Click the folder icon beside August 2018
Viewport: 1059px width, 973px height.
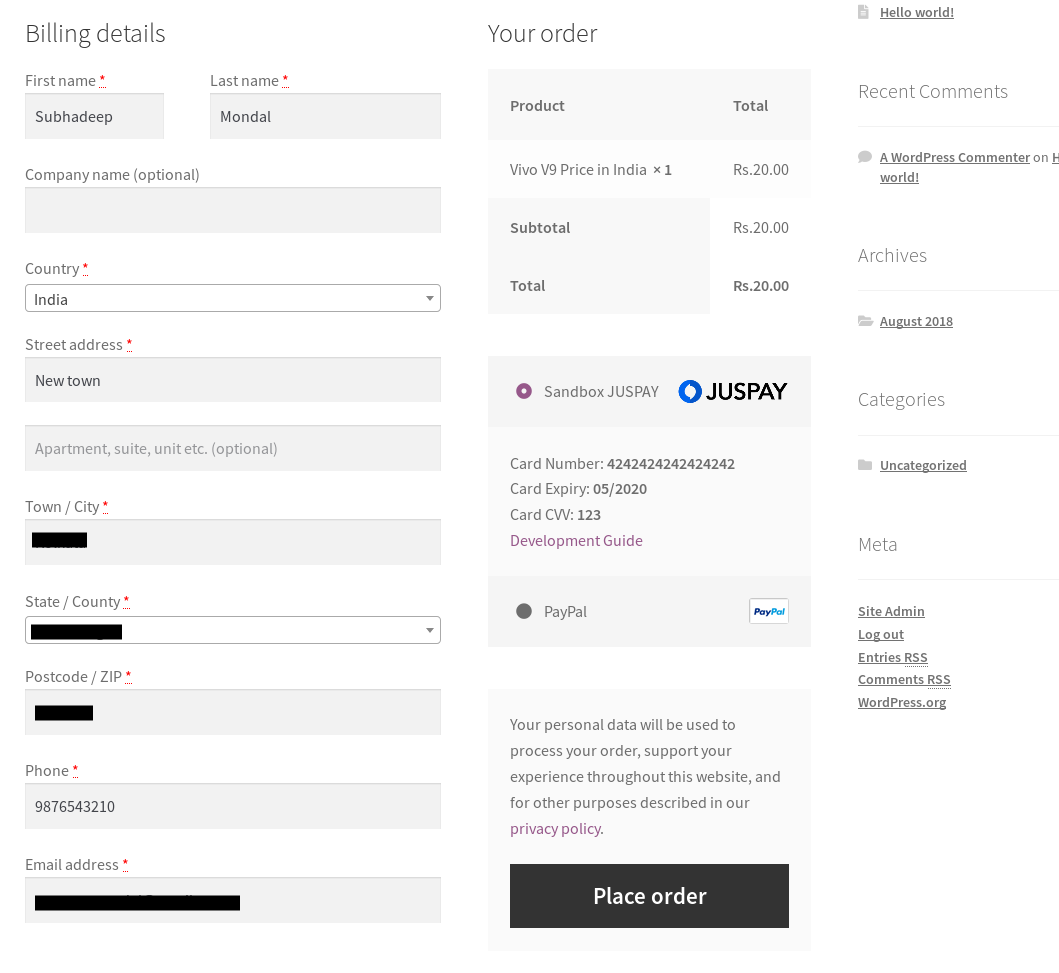[x=865, y=321]
